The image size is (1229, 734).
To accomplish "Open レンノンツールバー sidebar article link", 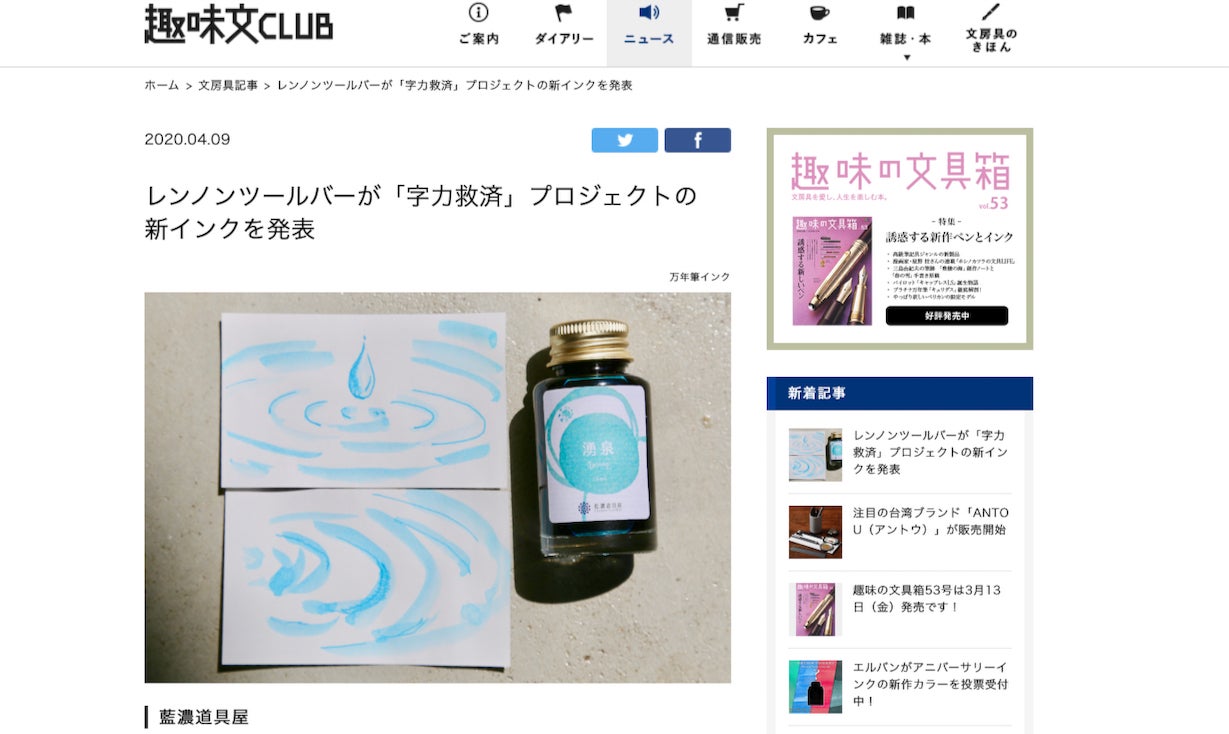I will 929,452.
